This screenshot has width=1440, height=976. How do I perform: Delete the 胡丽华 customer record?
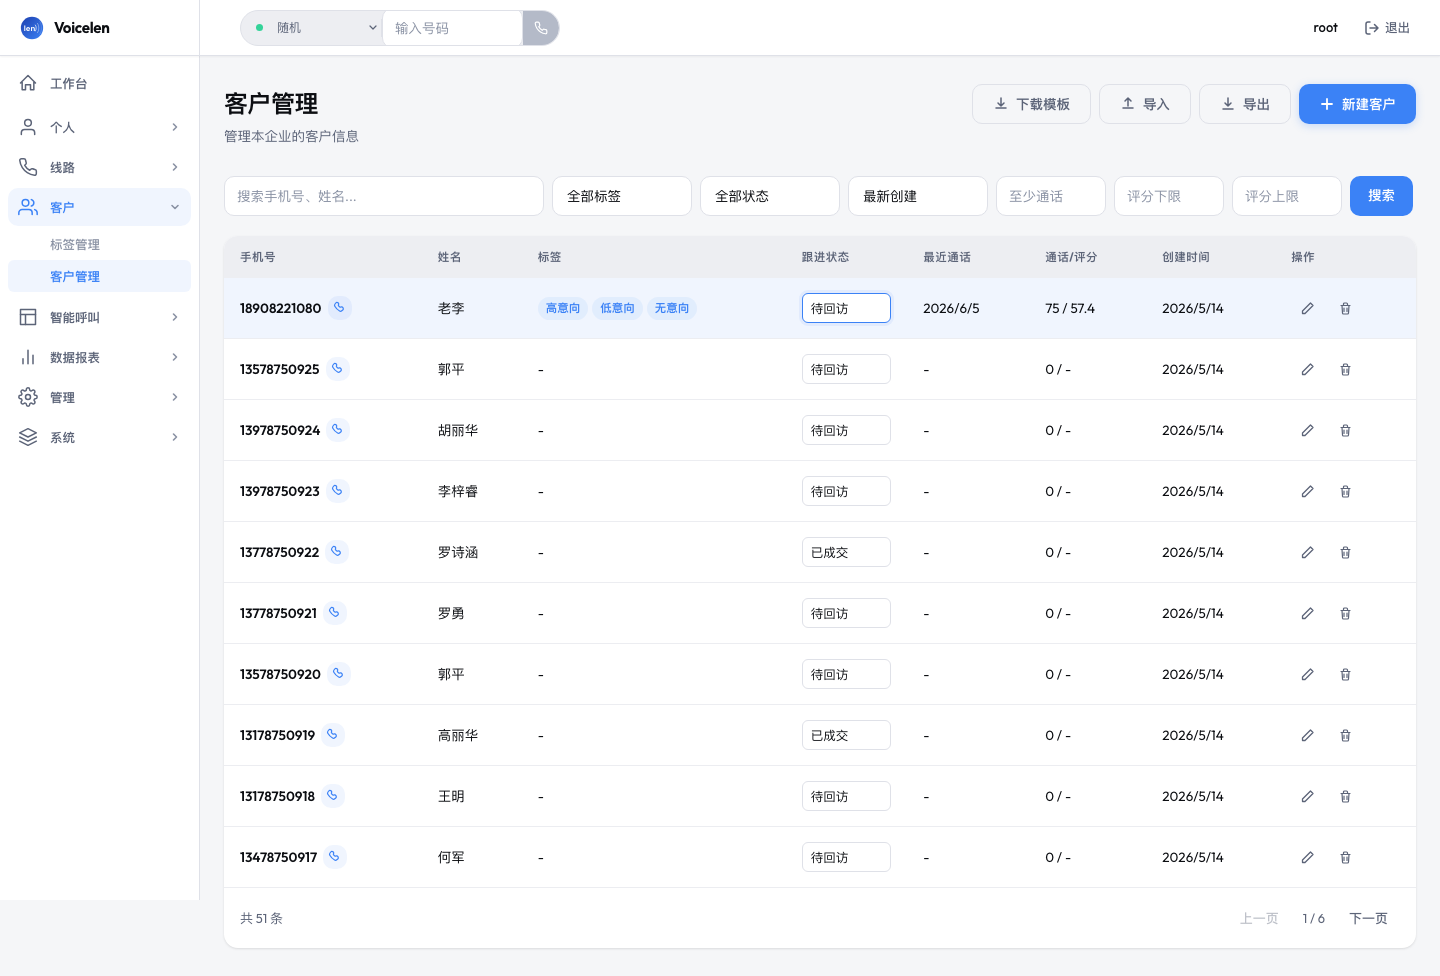click(x=1345, y=430)
